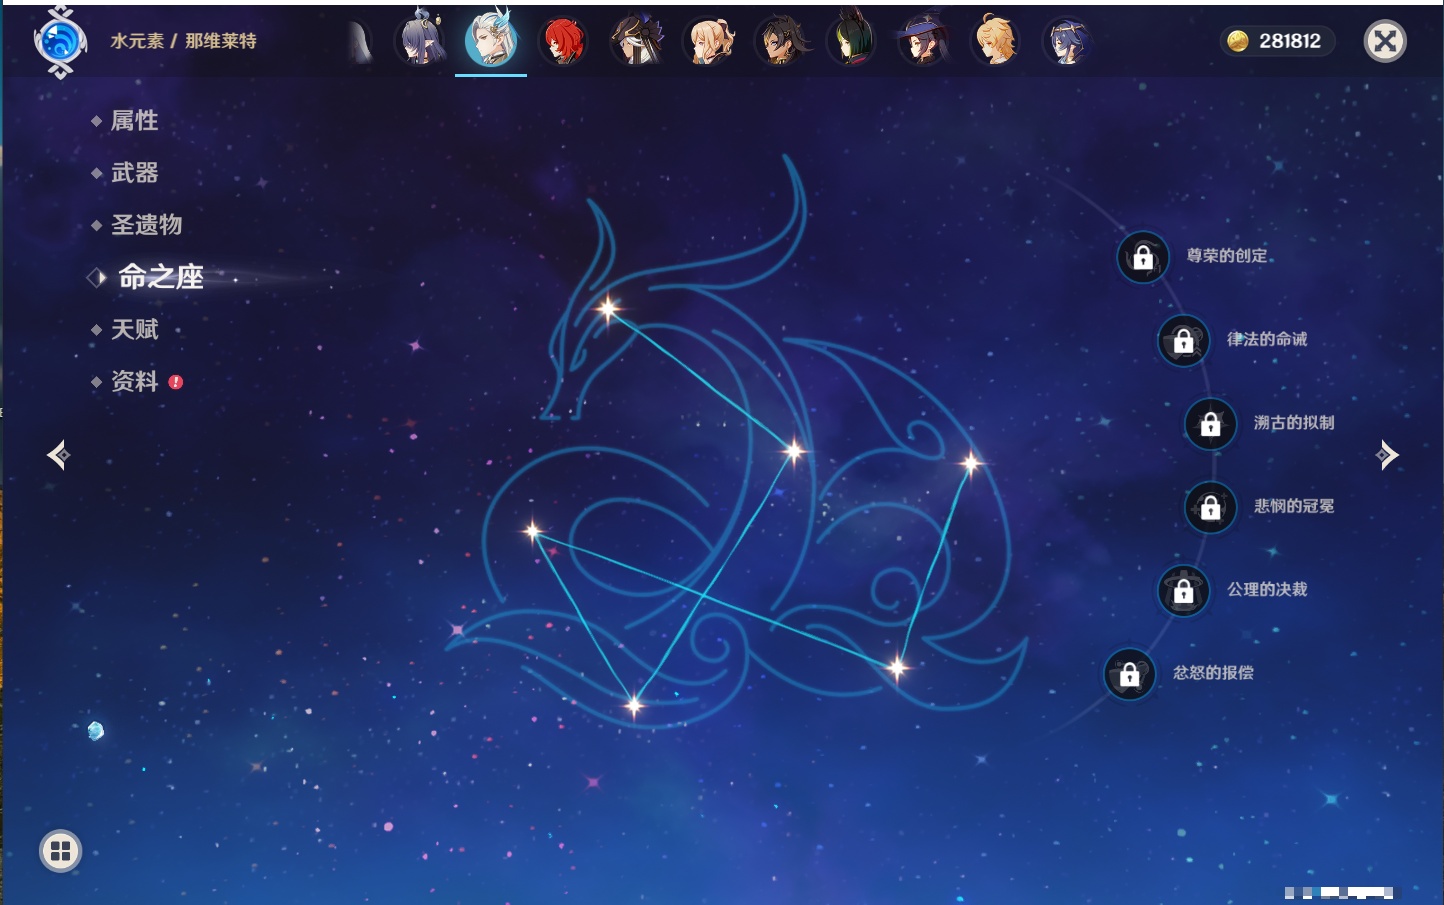View the locked 忿怒的报偿 constellation
Image resolution: width=1444 pixels, height=905 pixels.
click(x=1129, y=675)
